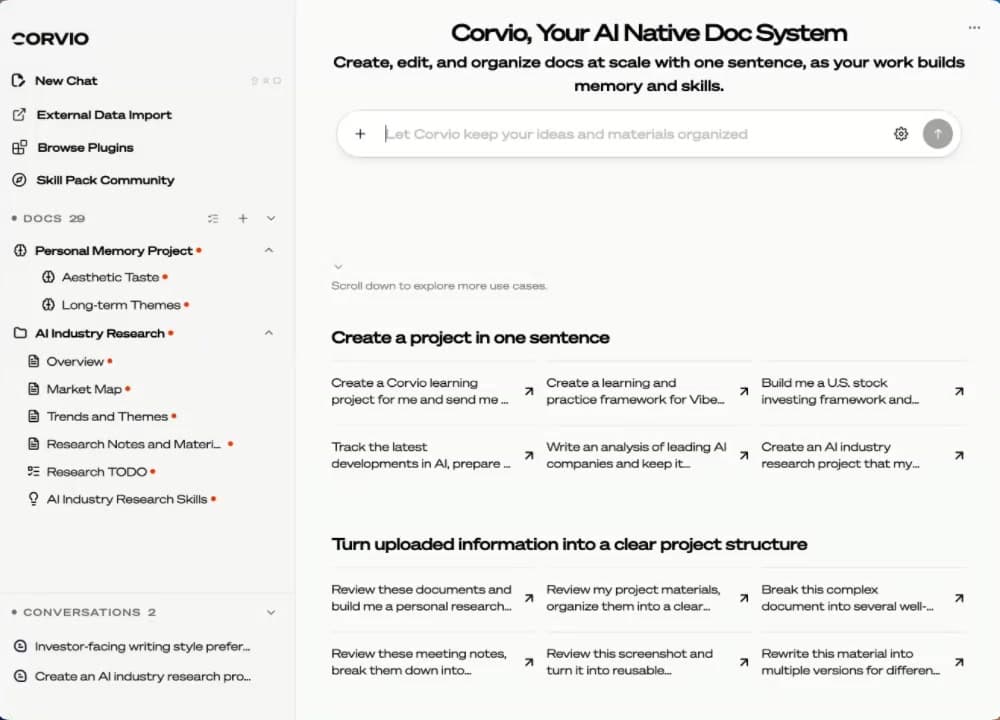Viewport: 1000px width, 720px height.
Task: Open the settings gear in the input bar
Action: click(x=900, y=133)
